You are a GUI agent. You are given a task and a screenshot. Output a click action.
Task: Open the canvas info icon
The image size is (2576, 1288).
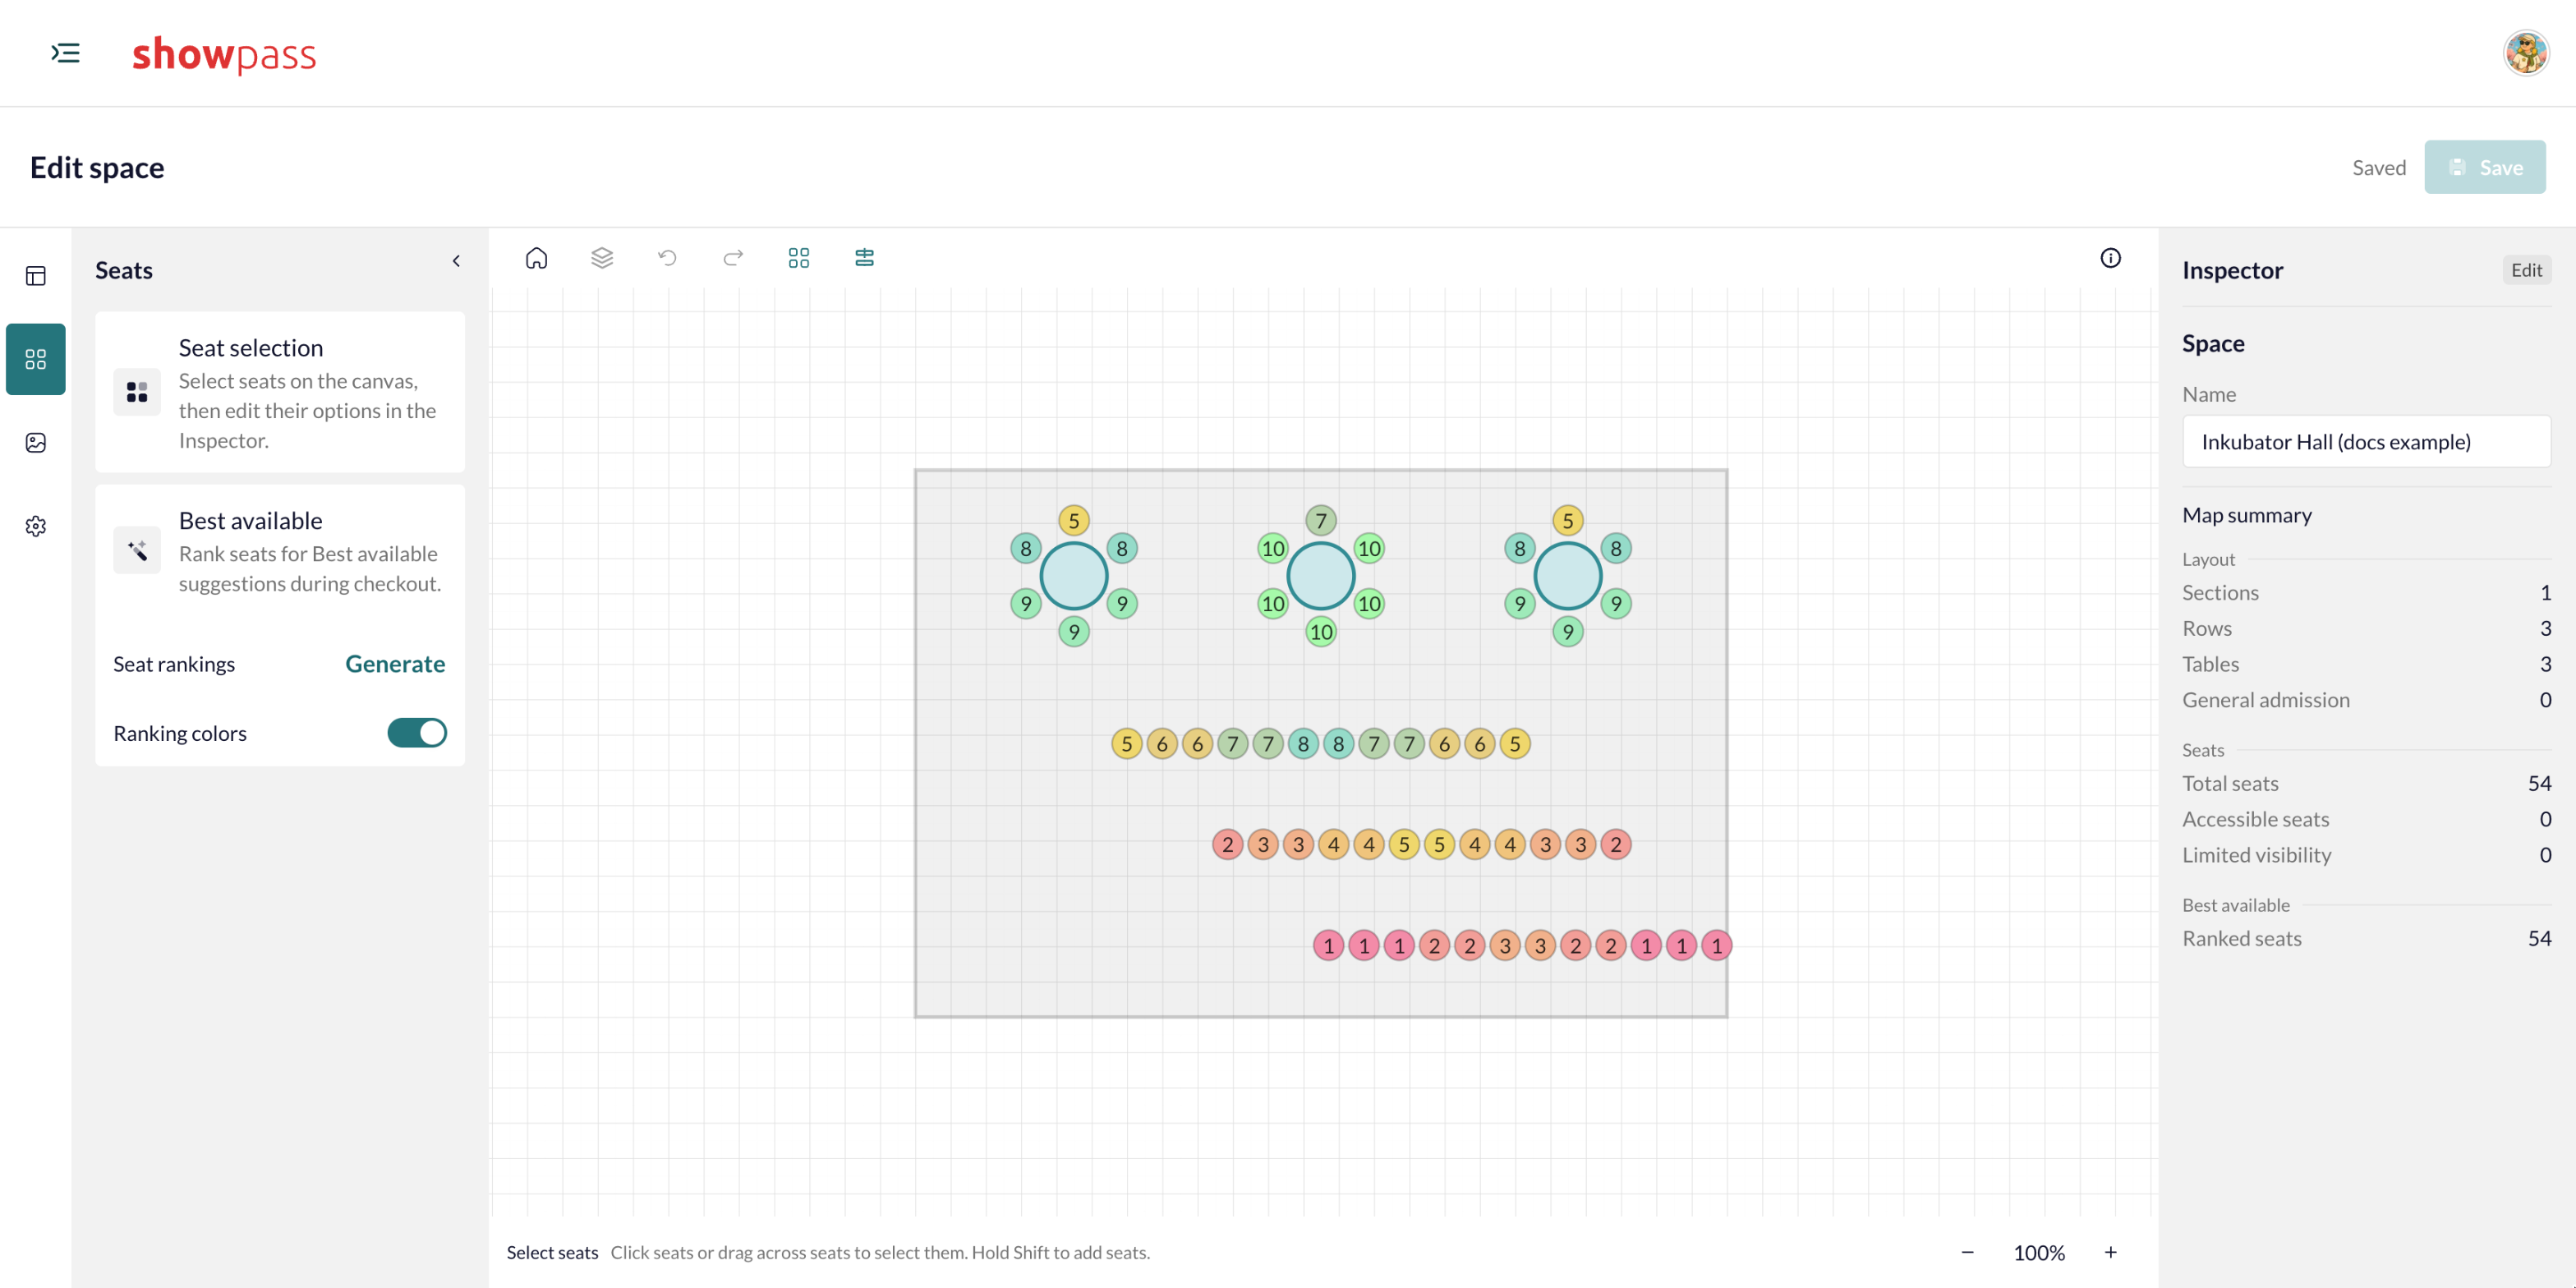(2110, 258)
